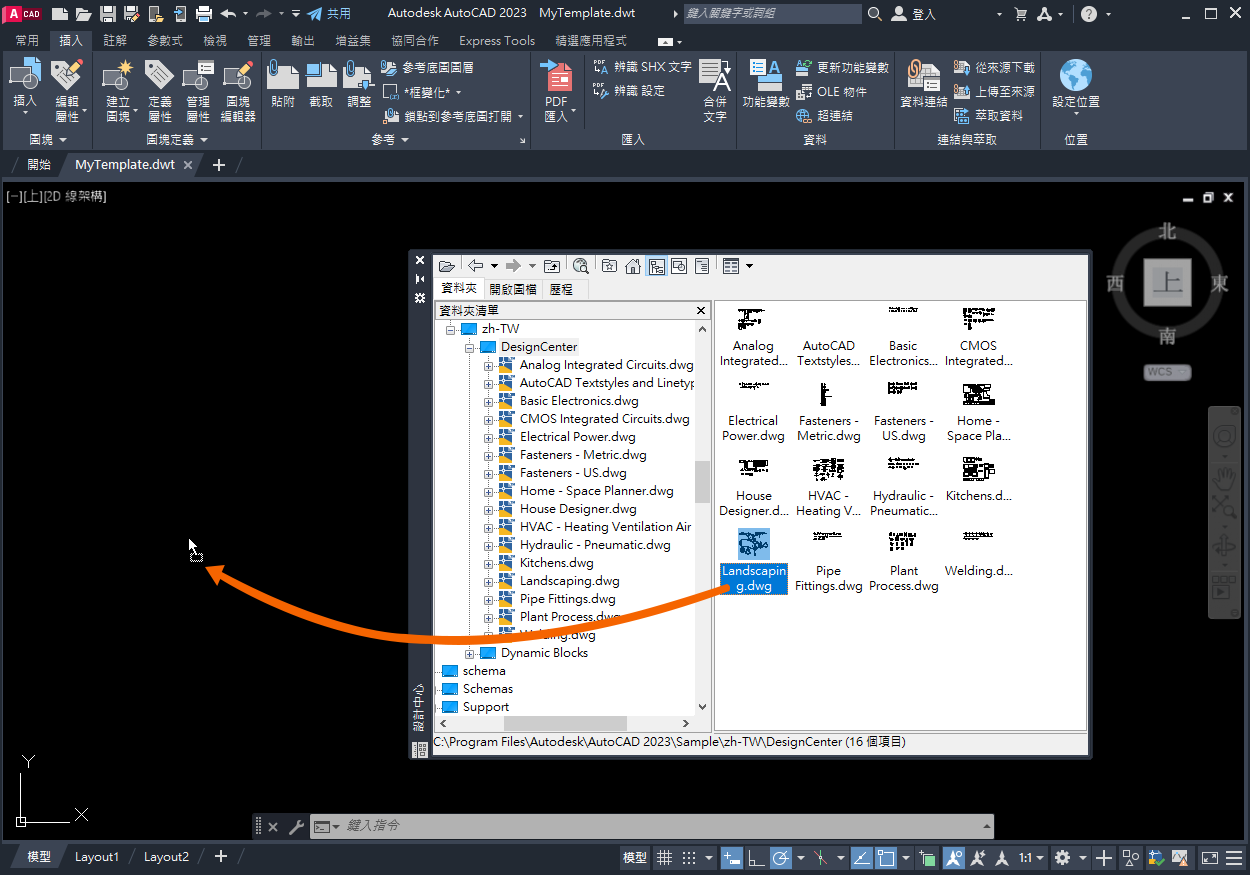This screenshot has height=875, width=1250.
Task: Click the Undo arrow in quick access toolbar
Action: click(228, 14)
